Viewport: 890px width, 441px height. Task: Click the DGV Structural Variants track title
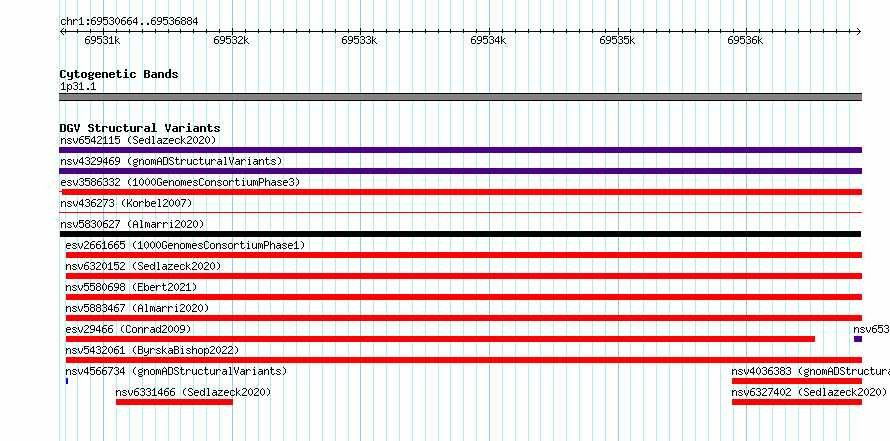click(x=140, y=128)
